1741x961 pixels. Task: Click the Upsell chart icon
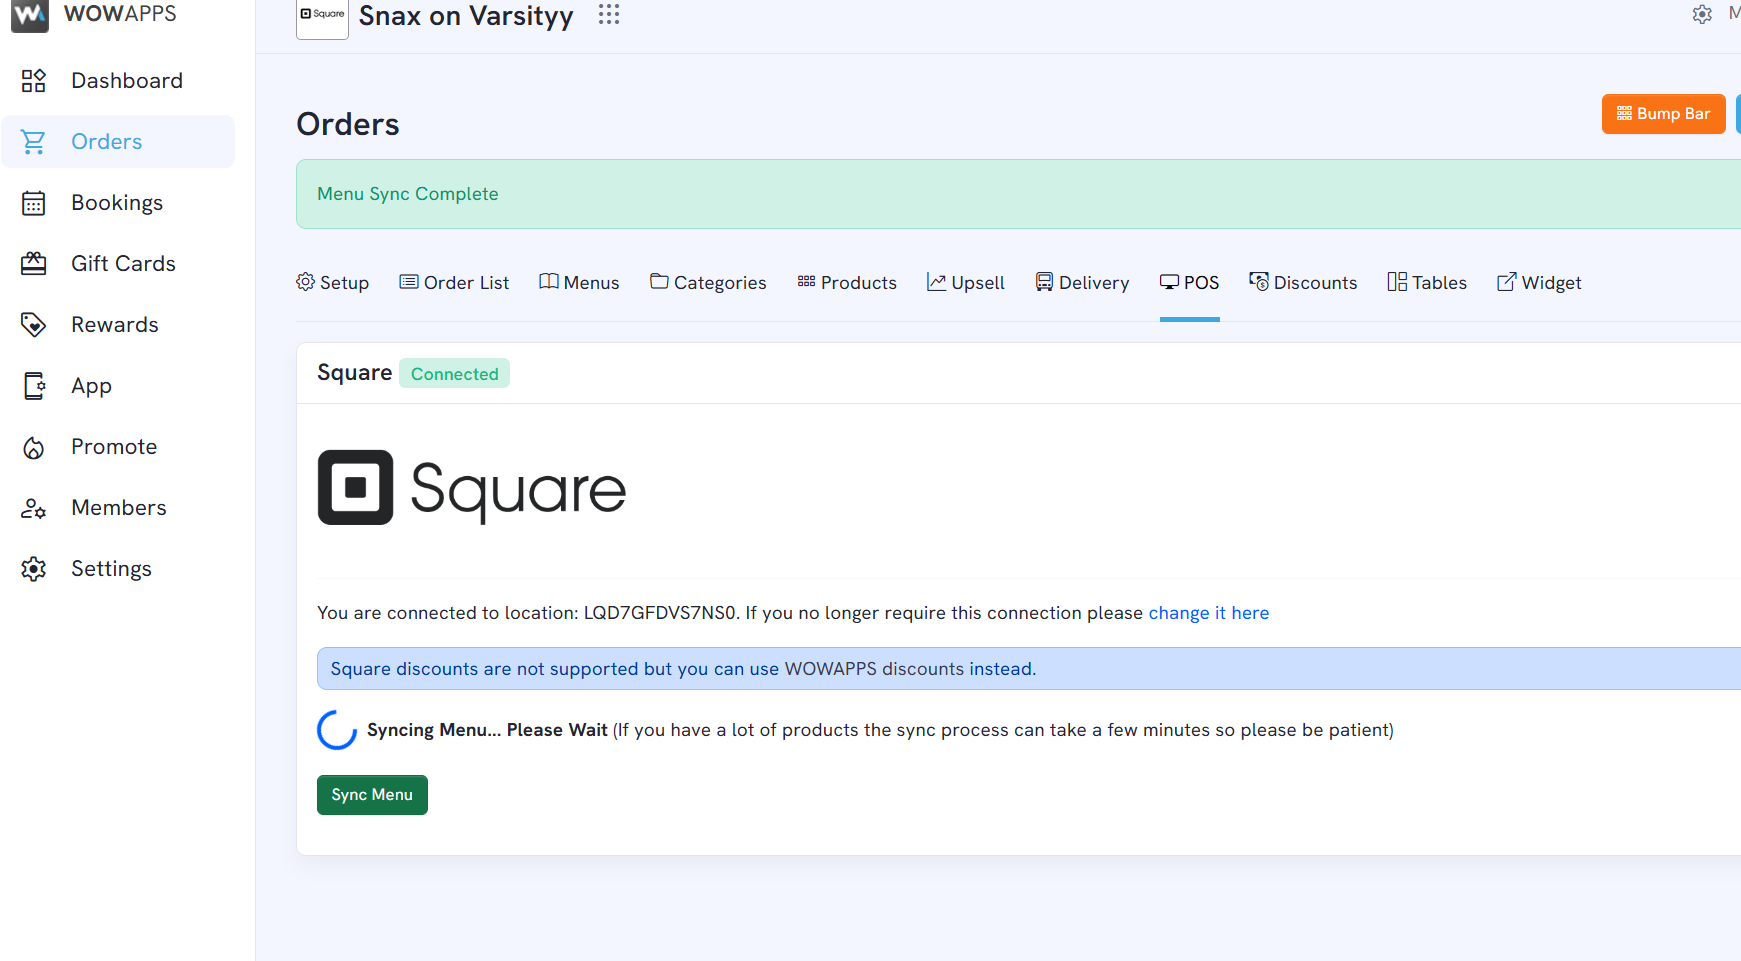[936, 282]
